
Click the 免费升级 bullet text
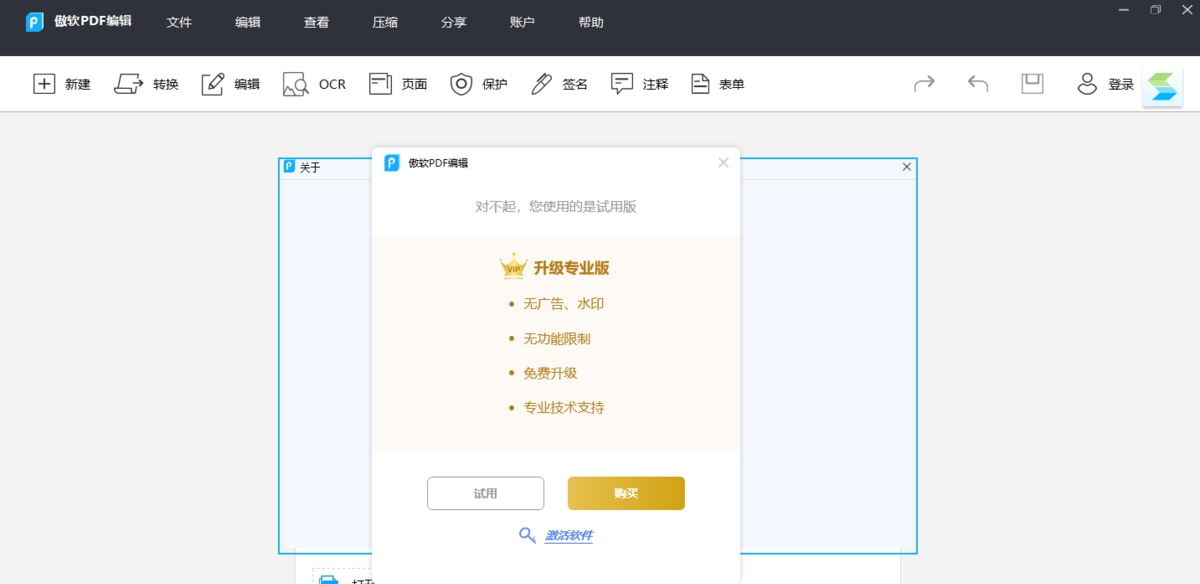(x=550, y=373)
